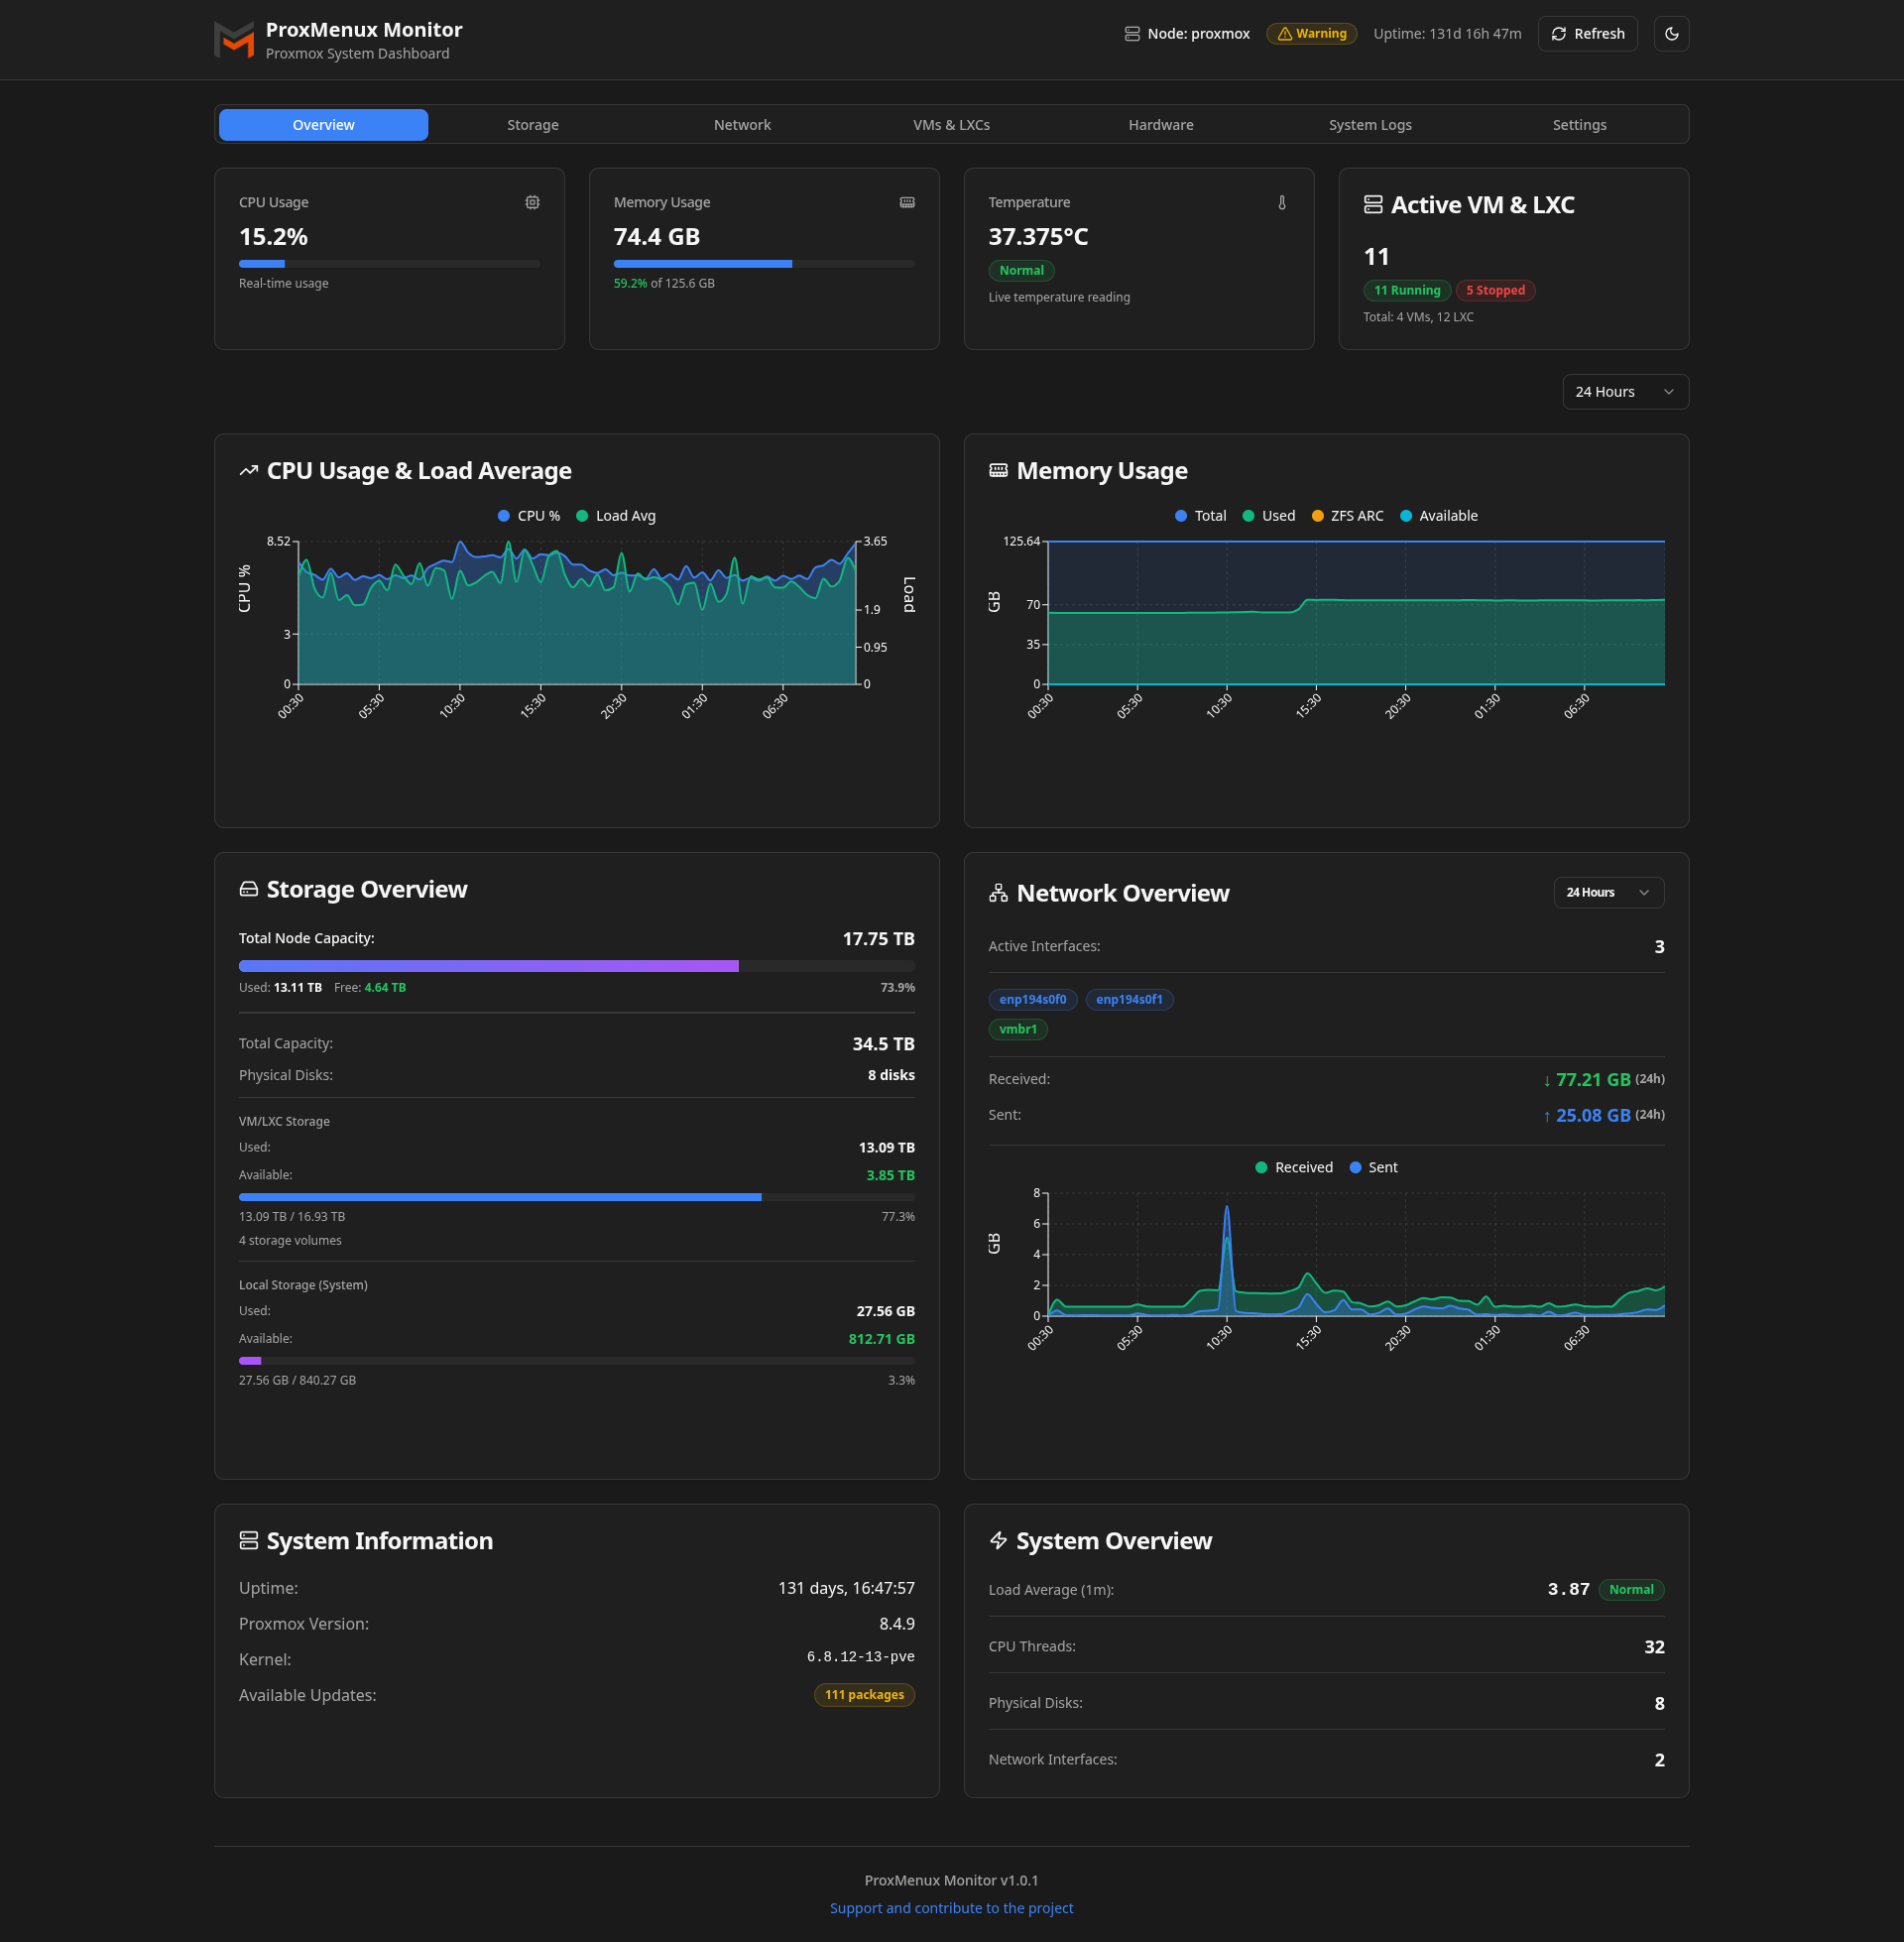The width and height of the screenshot is (1904, 1942).
Task: Click the thermometer icon in Temperature card
Action: (1281, 202)
